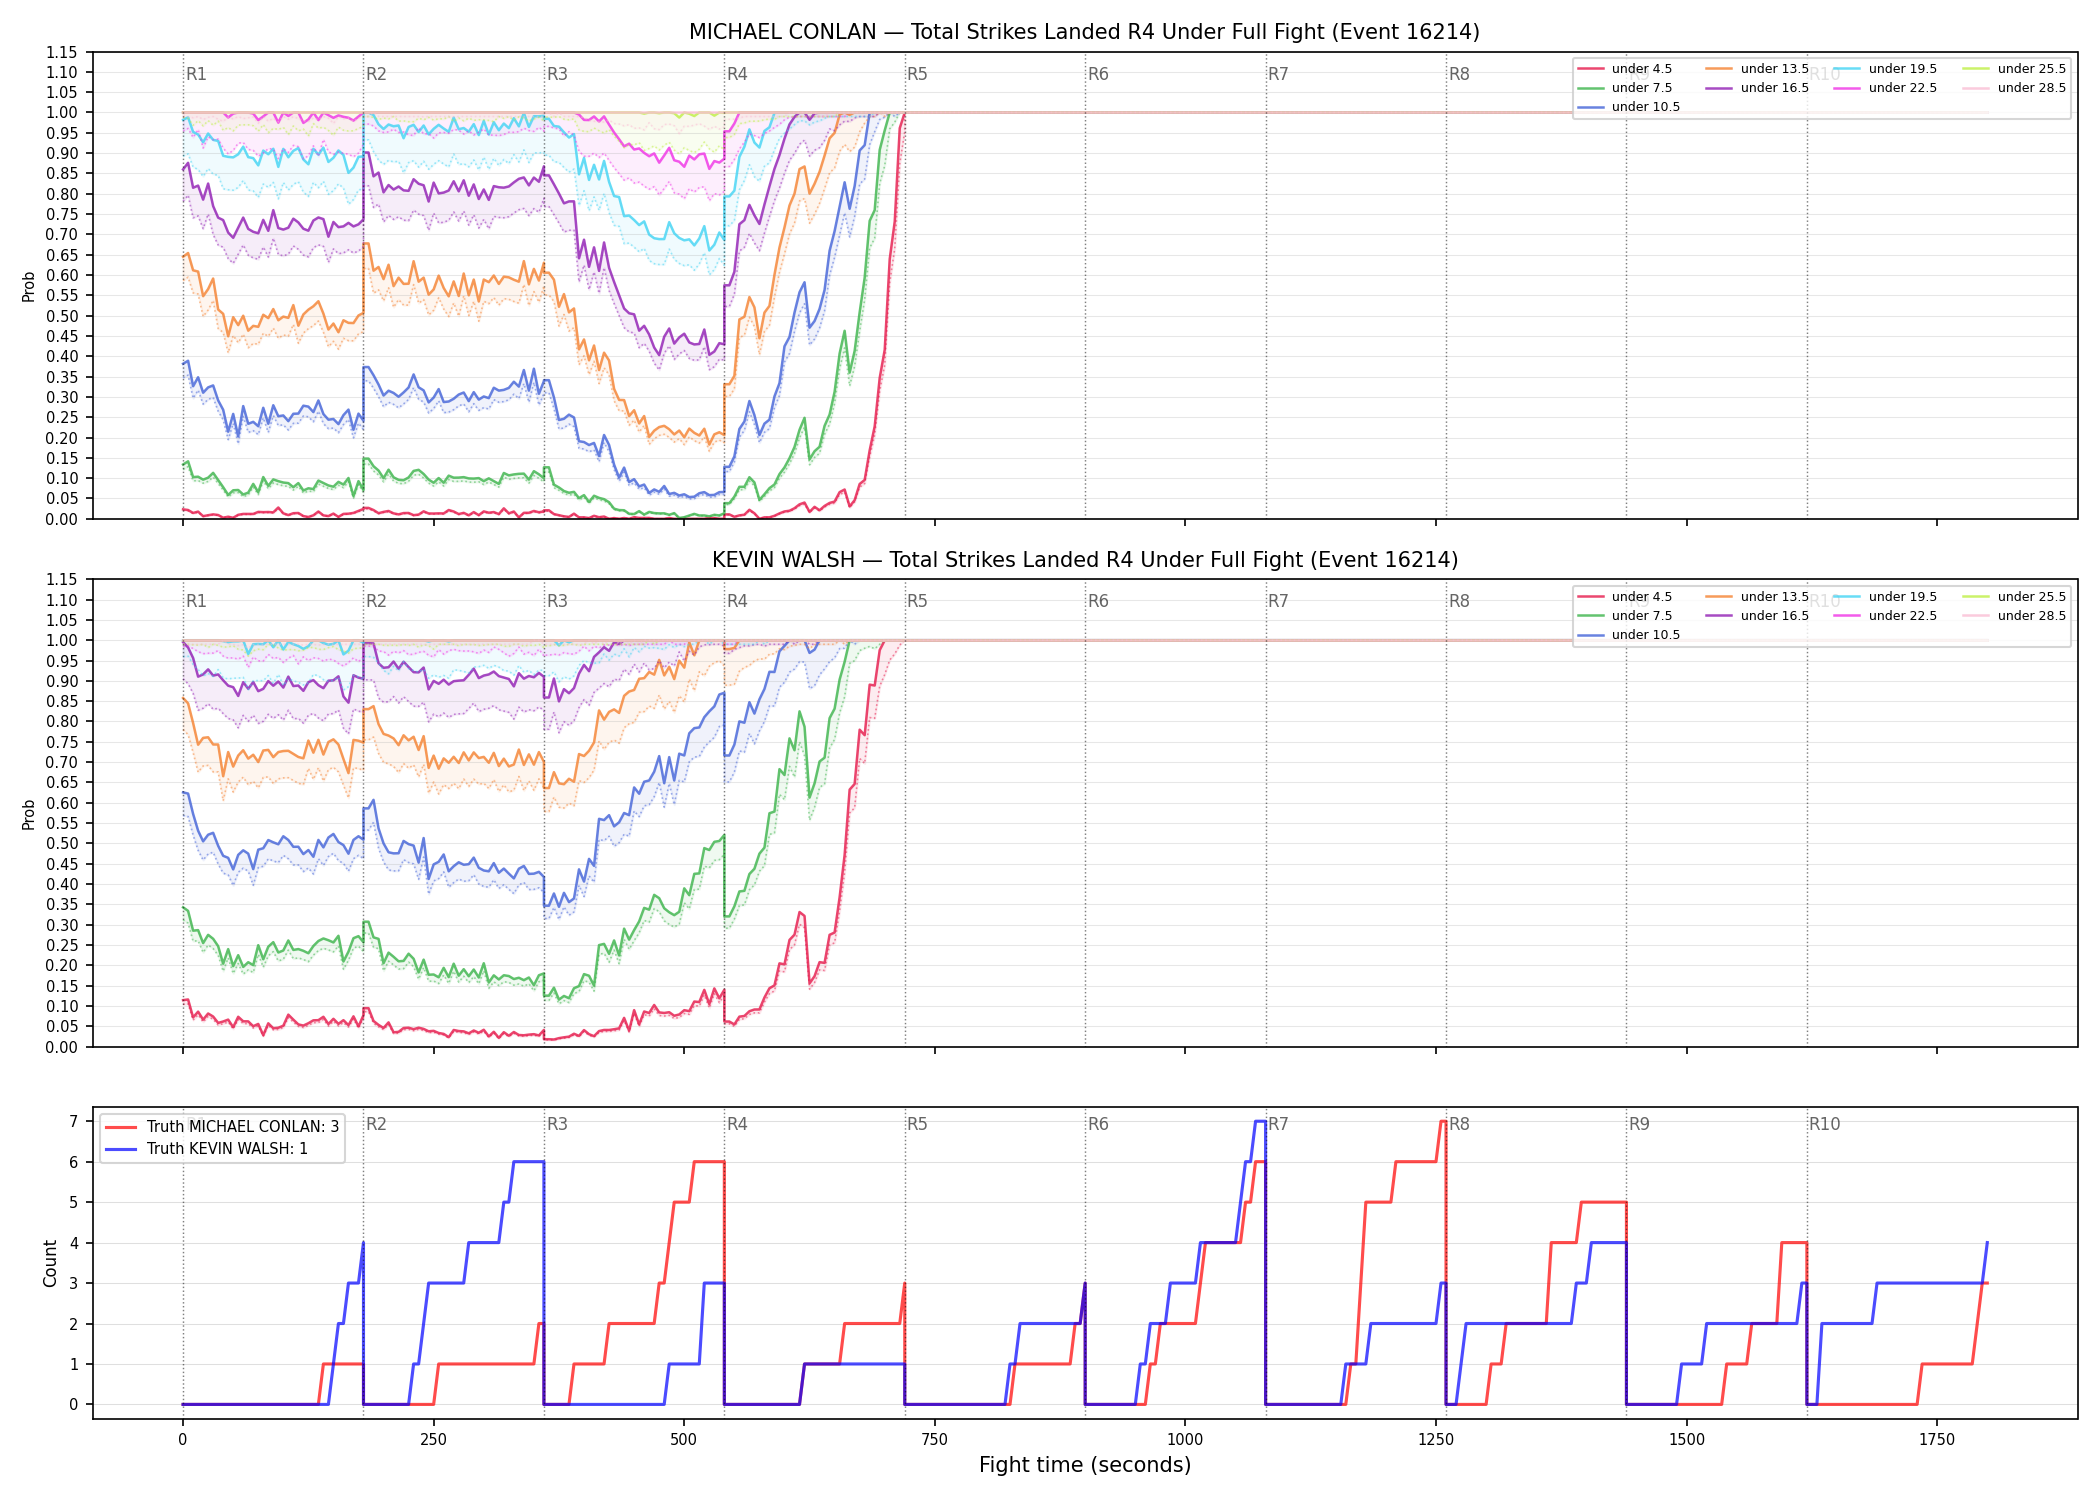
Task: Click the 7 tick on the Count axis
Action: (73, 1122)
